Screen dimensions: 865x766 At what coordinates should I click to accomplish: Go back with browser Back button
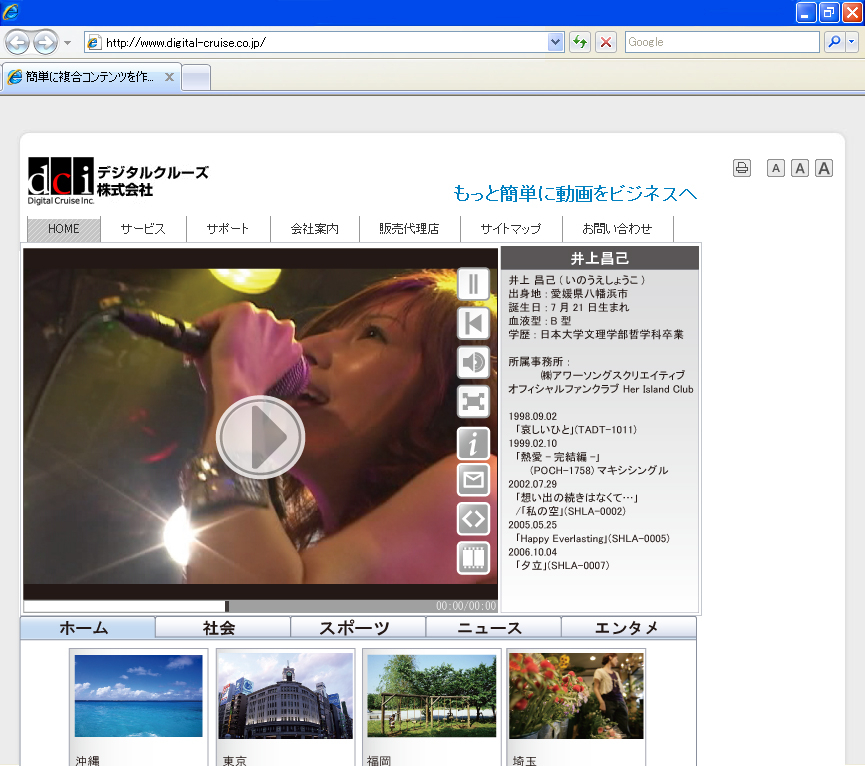click(x=17, y=42)
